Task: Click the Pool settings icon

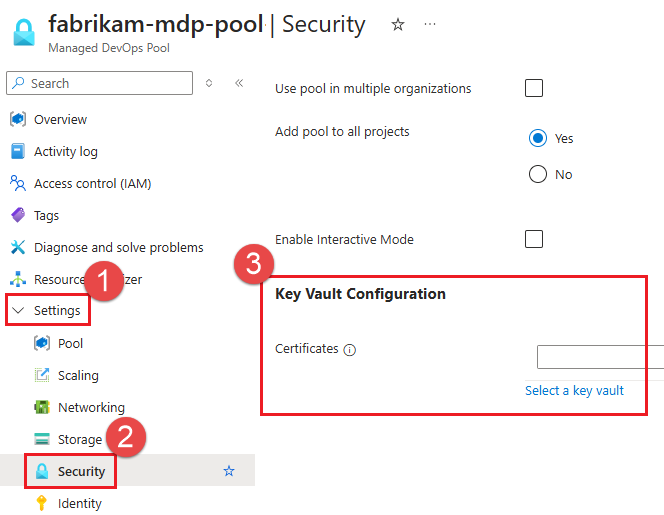Action: pyautogui.click(x=42, y=343)
